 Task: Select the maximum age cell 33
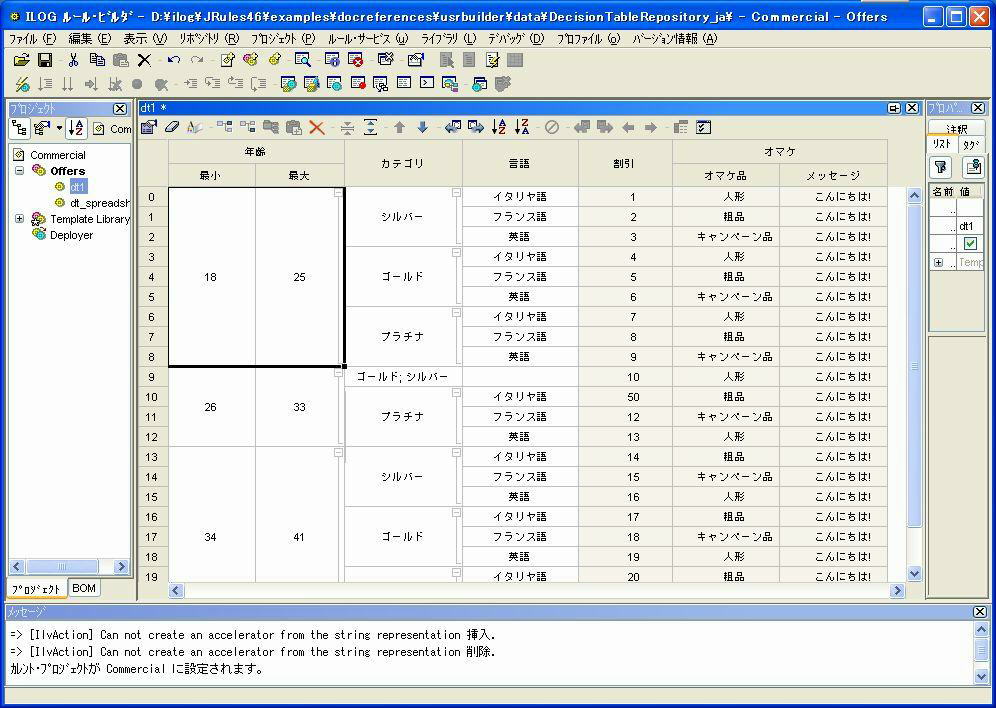tap(299, 407)
